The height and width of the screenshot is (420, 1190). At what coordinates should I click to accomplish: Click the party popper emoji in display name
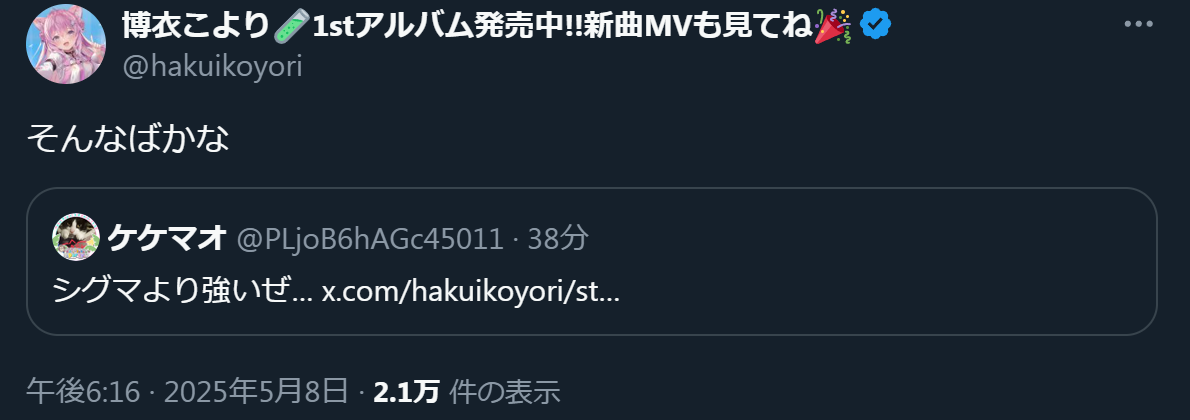click(833, 26)
